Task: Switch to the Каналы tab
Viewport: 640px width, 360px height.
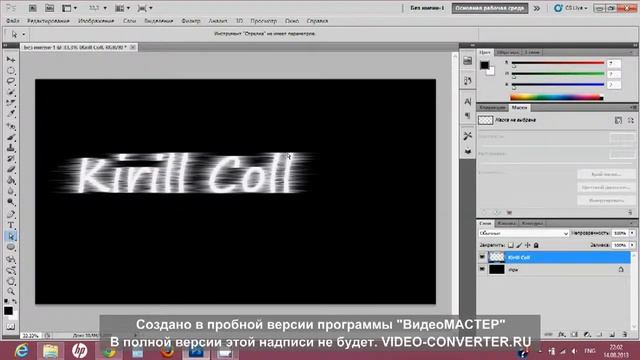Action: pyautogui.click(x=506, y=223)
